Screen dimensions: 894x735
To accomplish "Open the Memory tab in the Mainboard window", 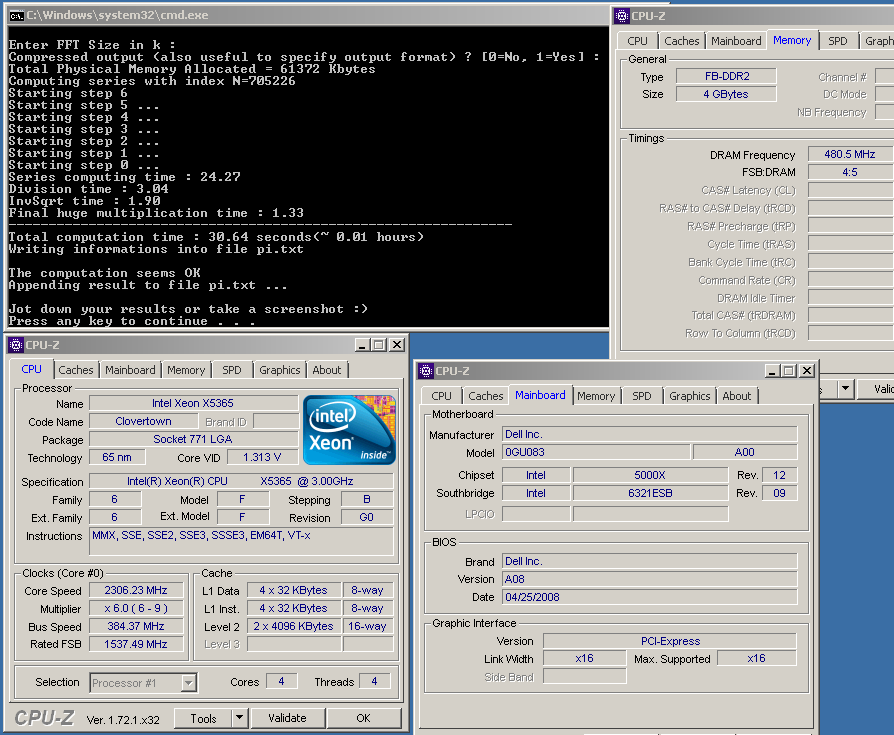I will coord(596,396).
